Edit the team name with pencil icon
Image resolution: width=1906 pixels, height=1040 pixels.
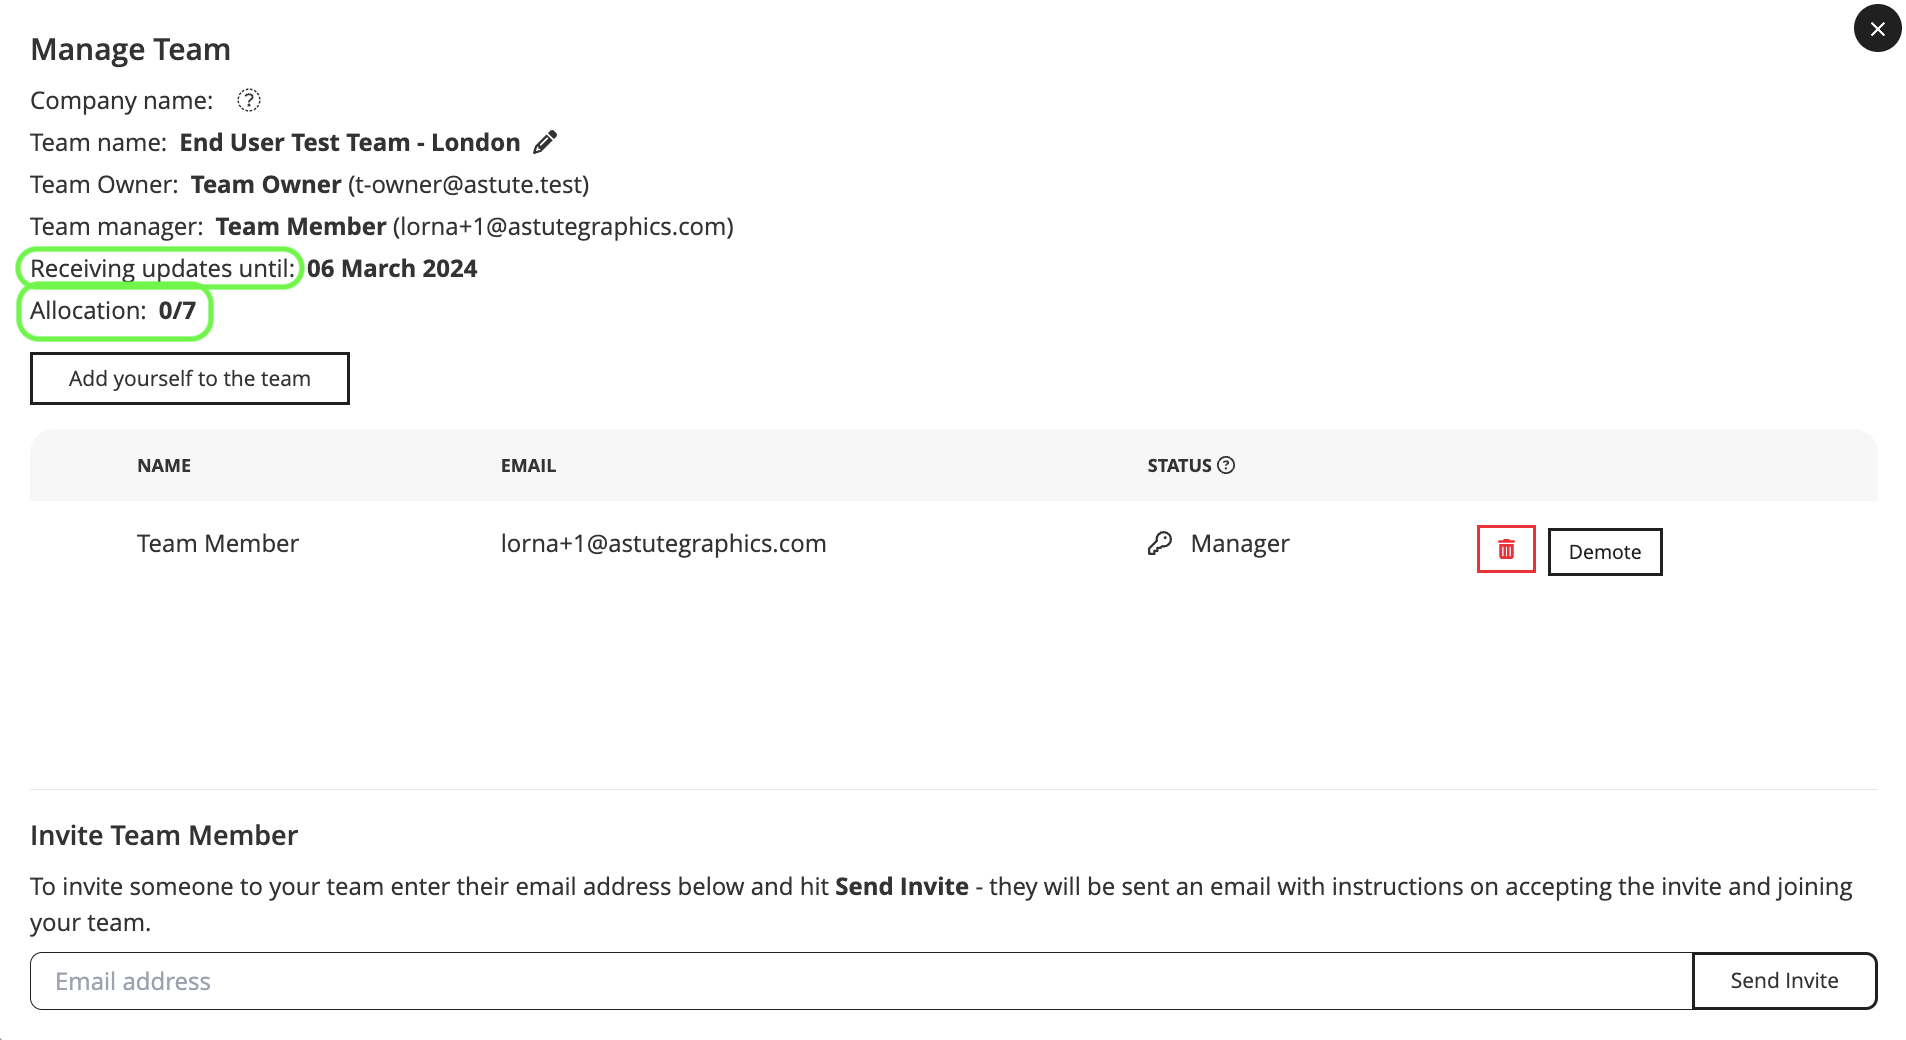[x=545, y=143]
